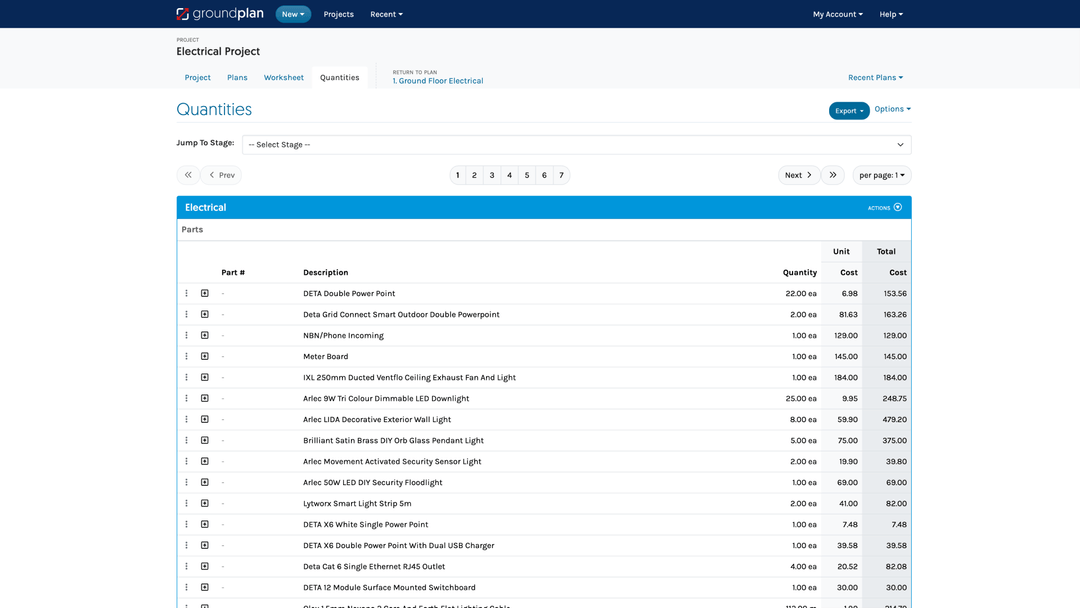Image resolution: width=1080 pixels, height=608 pixels.
Task: Click the plus icon on NBN/Phone Incoming row
Action: pyautogui.click(x=205, y=335)
